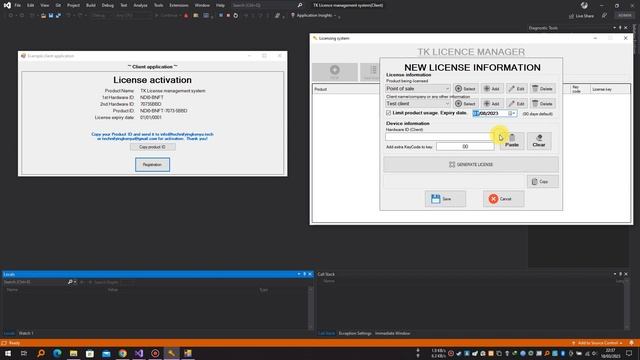Click Select button beside Test client
The width and height of the screenshot is (640, 360).
(465, 104)
